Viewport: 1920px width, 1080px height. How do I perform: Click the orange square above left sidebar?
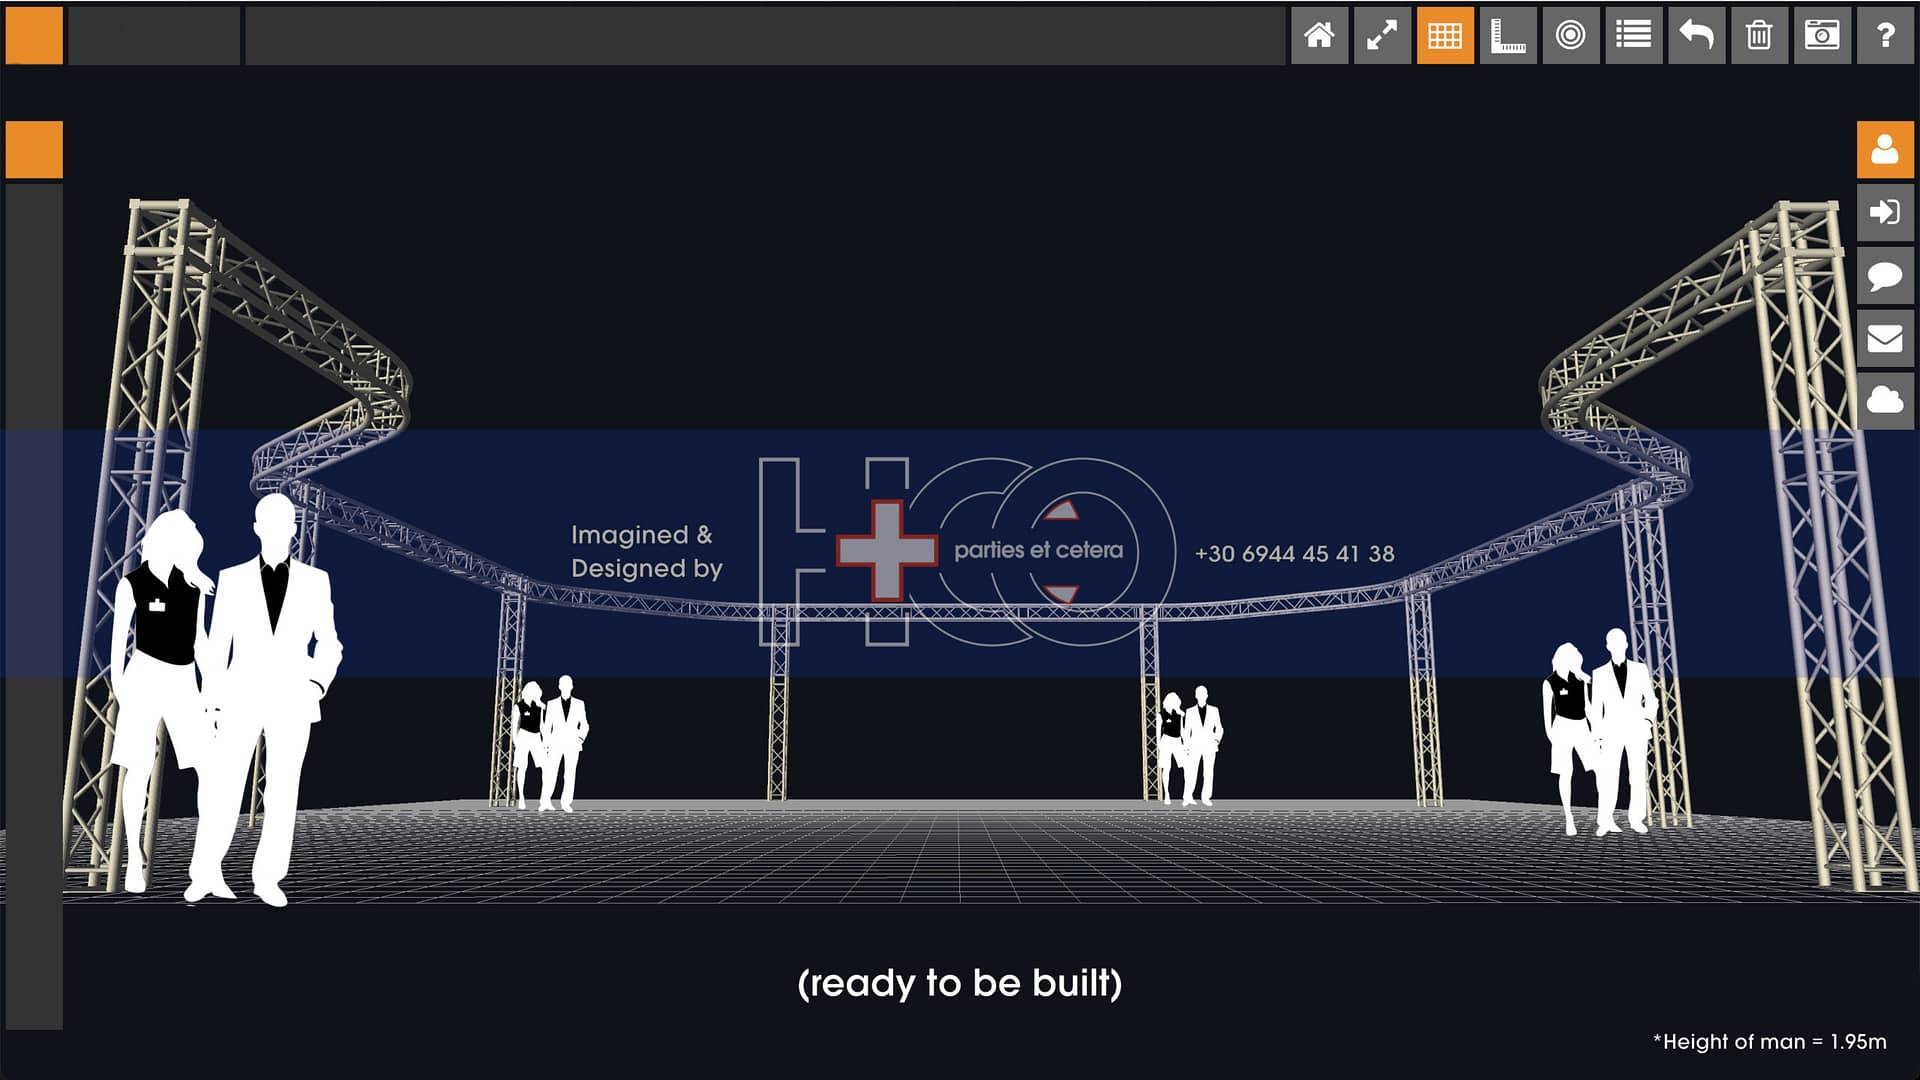pyautogui.click(x=34, y=150)
